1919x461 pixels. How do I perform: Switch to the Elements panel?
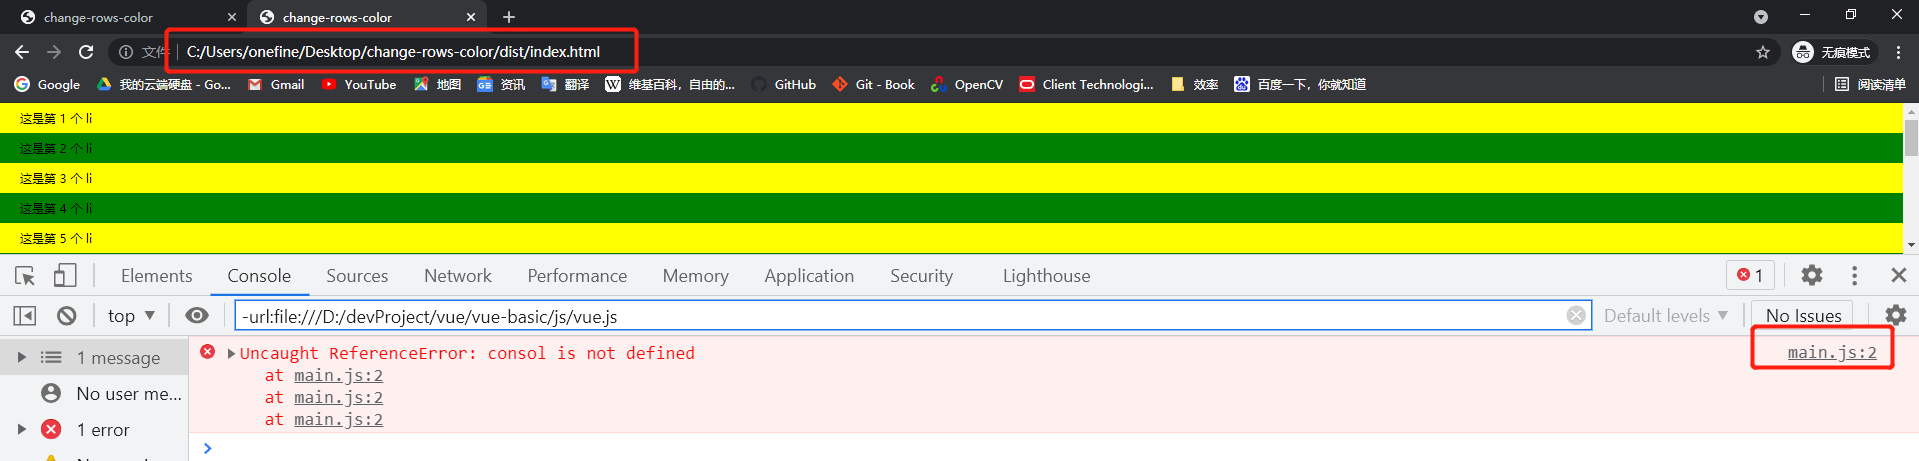pos(156,276)
